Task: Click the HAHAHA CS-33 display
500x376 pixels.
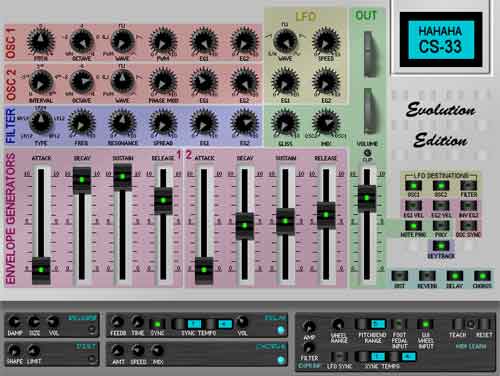Action: click(x=441, y=40)
